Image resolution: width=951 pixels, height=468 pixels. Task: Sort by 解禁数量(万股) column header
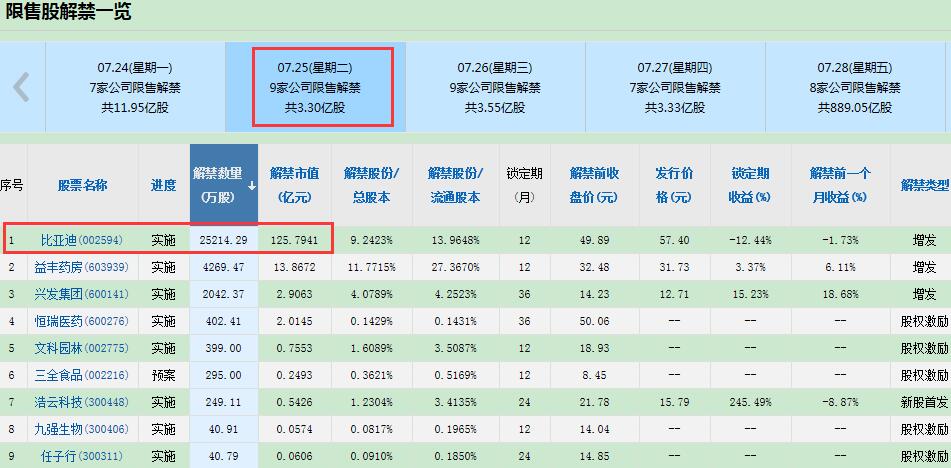[224, 185]
